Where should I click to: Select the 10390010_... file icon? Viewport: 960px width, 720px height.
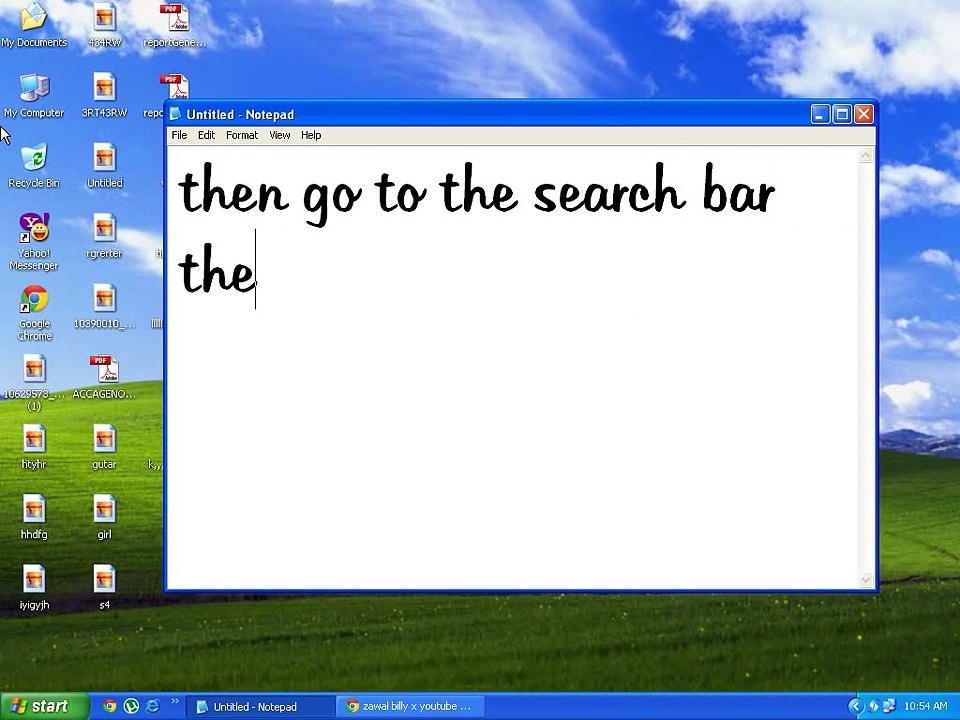point(105,306)
